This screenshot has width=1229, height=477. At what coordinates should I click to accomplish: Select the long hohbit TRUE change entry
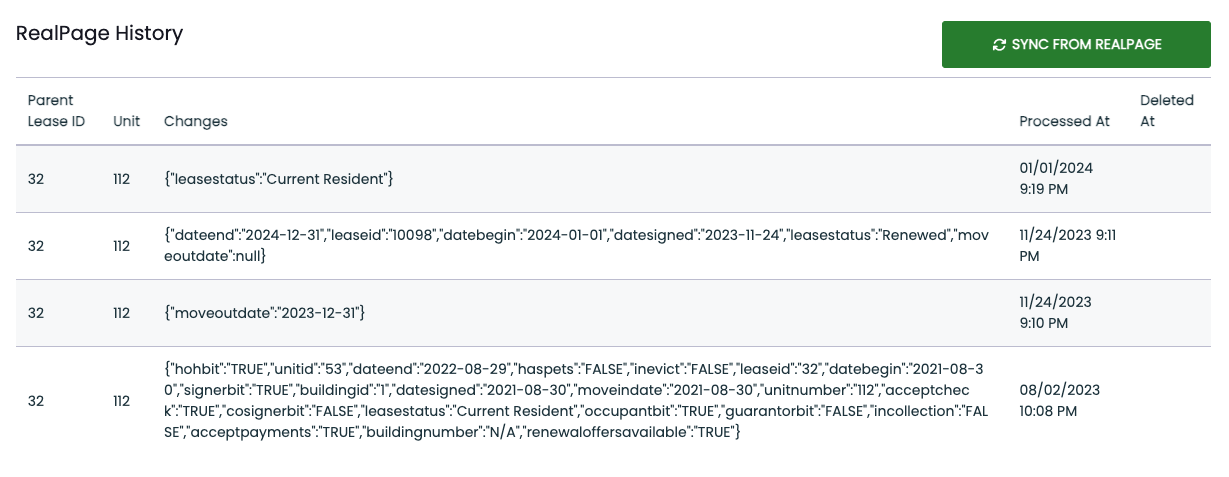tap(576, 401)
